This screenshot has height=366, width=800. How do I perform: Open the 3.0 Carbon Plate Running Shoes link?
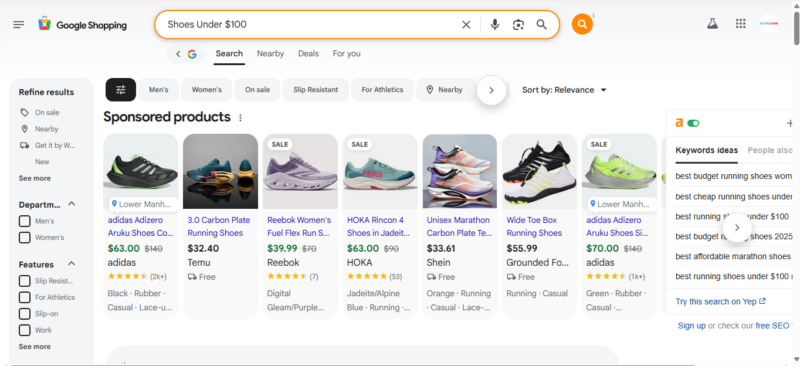tap(219, 227)
